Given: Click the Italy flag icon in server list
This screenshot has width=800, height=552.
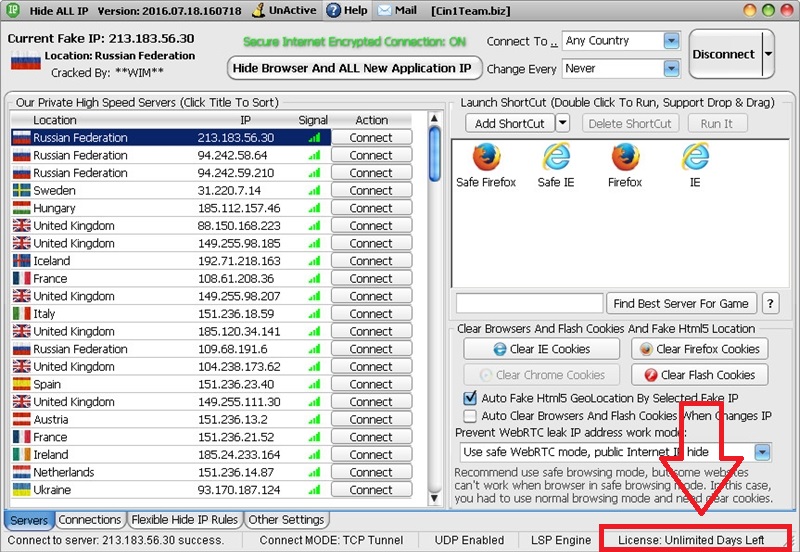Looking at the screenshot, I should coord(21,313).
